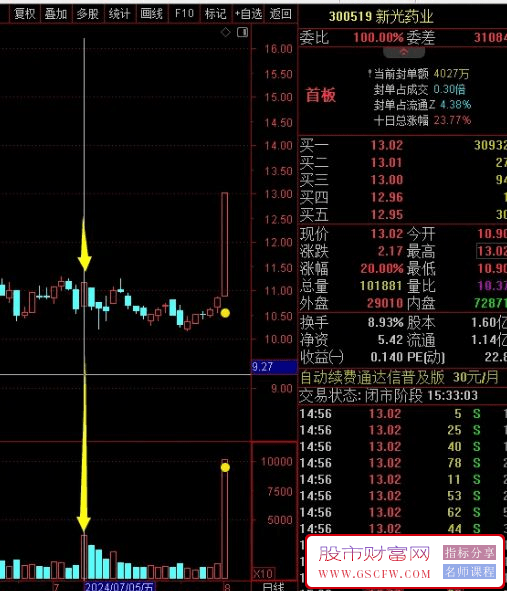Viewport: 507px width, 591px height.
Task: Select the 多股 multi-stock view
Action: click(x=87, y=14)
